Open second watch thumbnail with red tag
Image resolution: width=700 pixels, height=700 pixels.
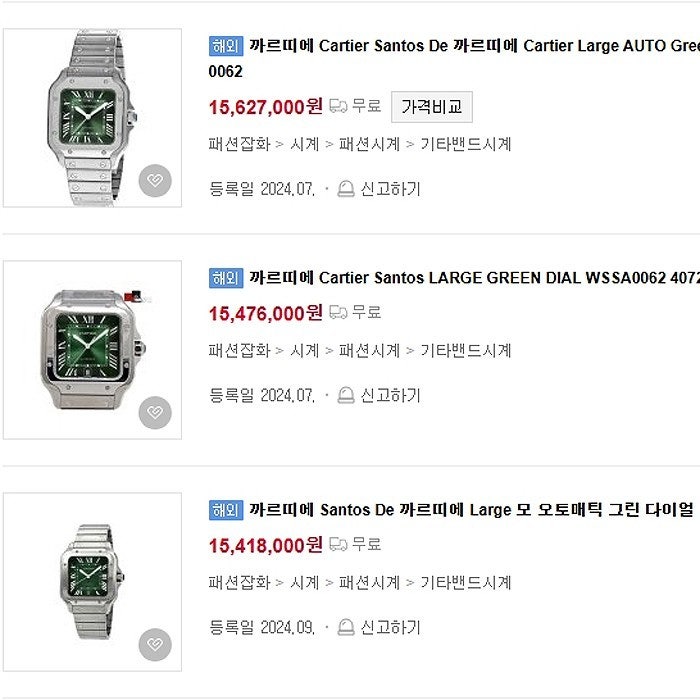tap(92, 350)
